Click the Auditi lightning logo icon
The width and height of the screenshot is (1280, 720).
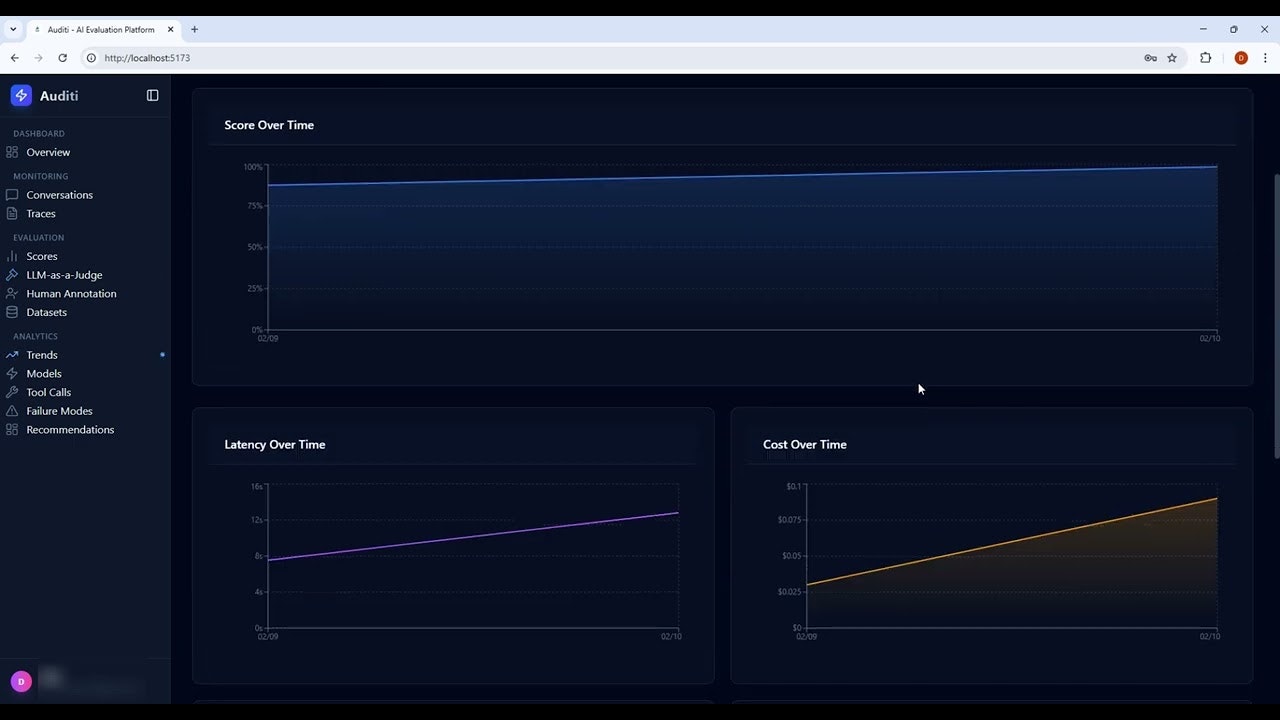point(21,95)
